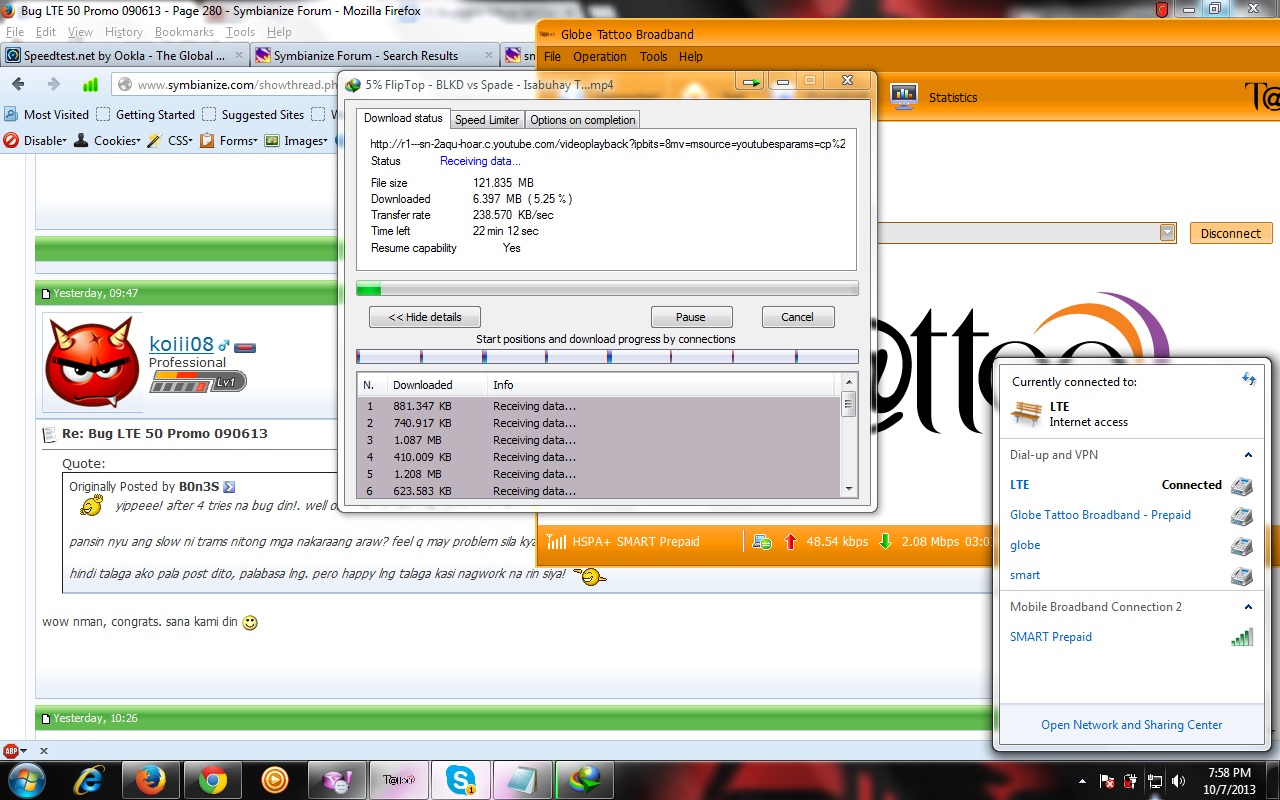Switch to Firefox on taskbar
The height and width of the screenshot is (800, 1280).
[x=151, y=779]
